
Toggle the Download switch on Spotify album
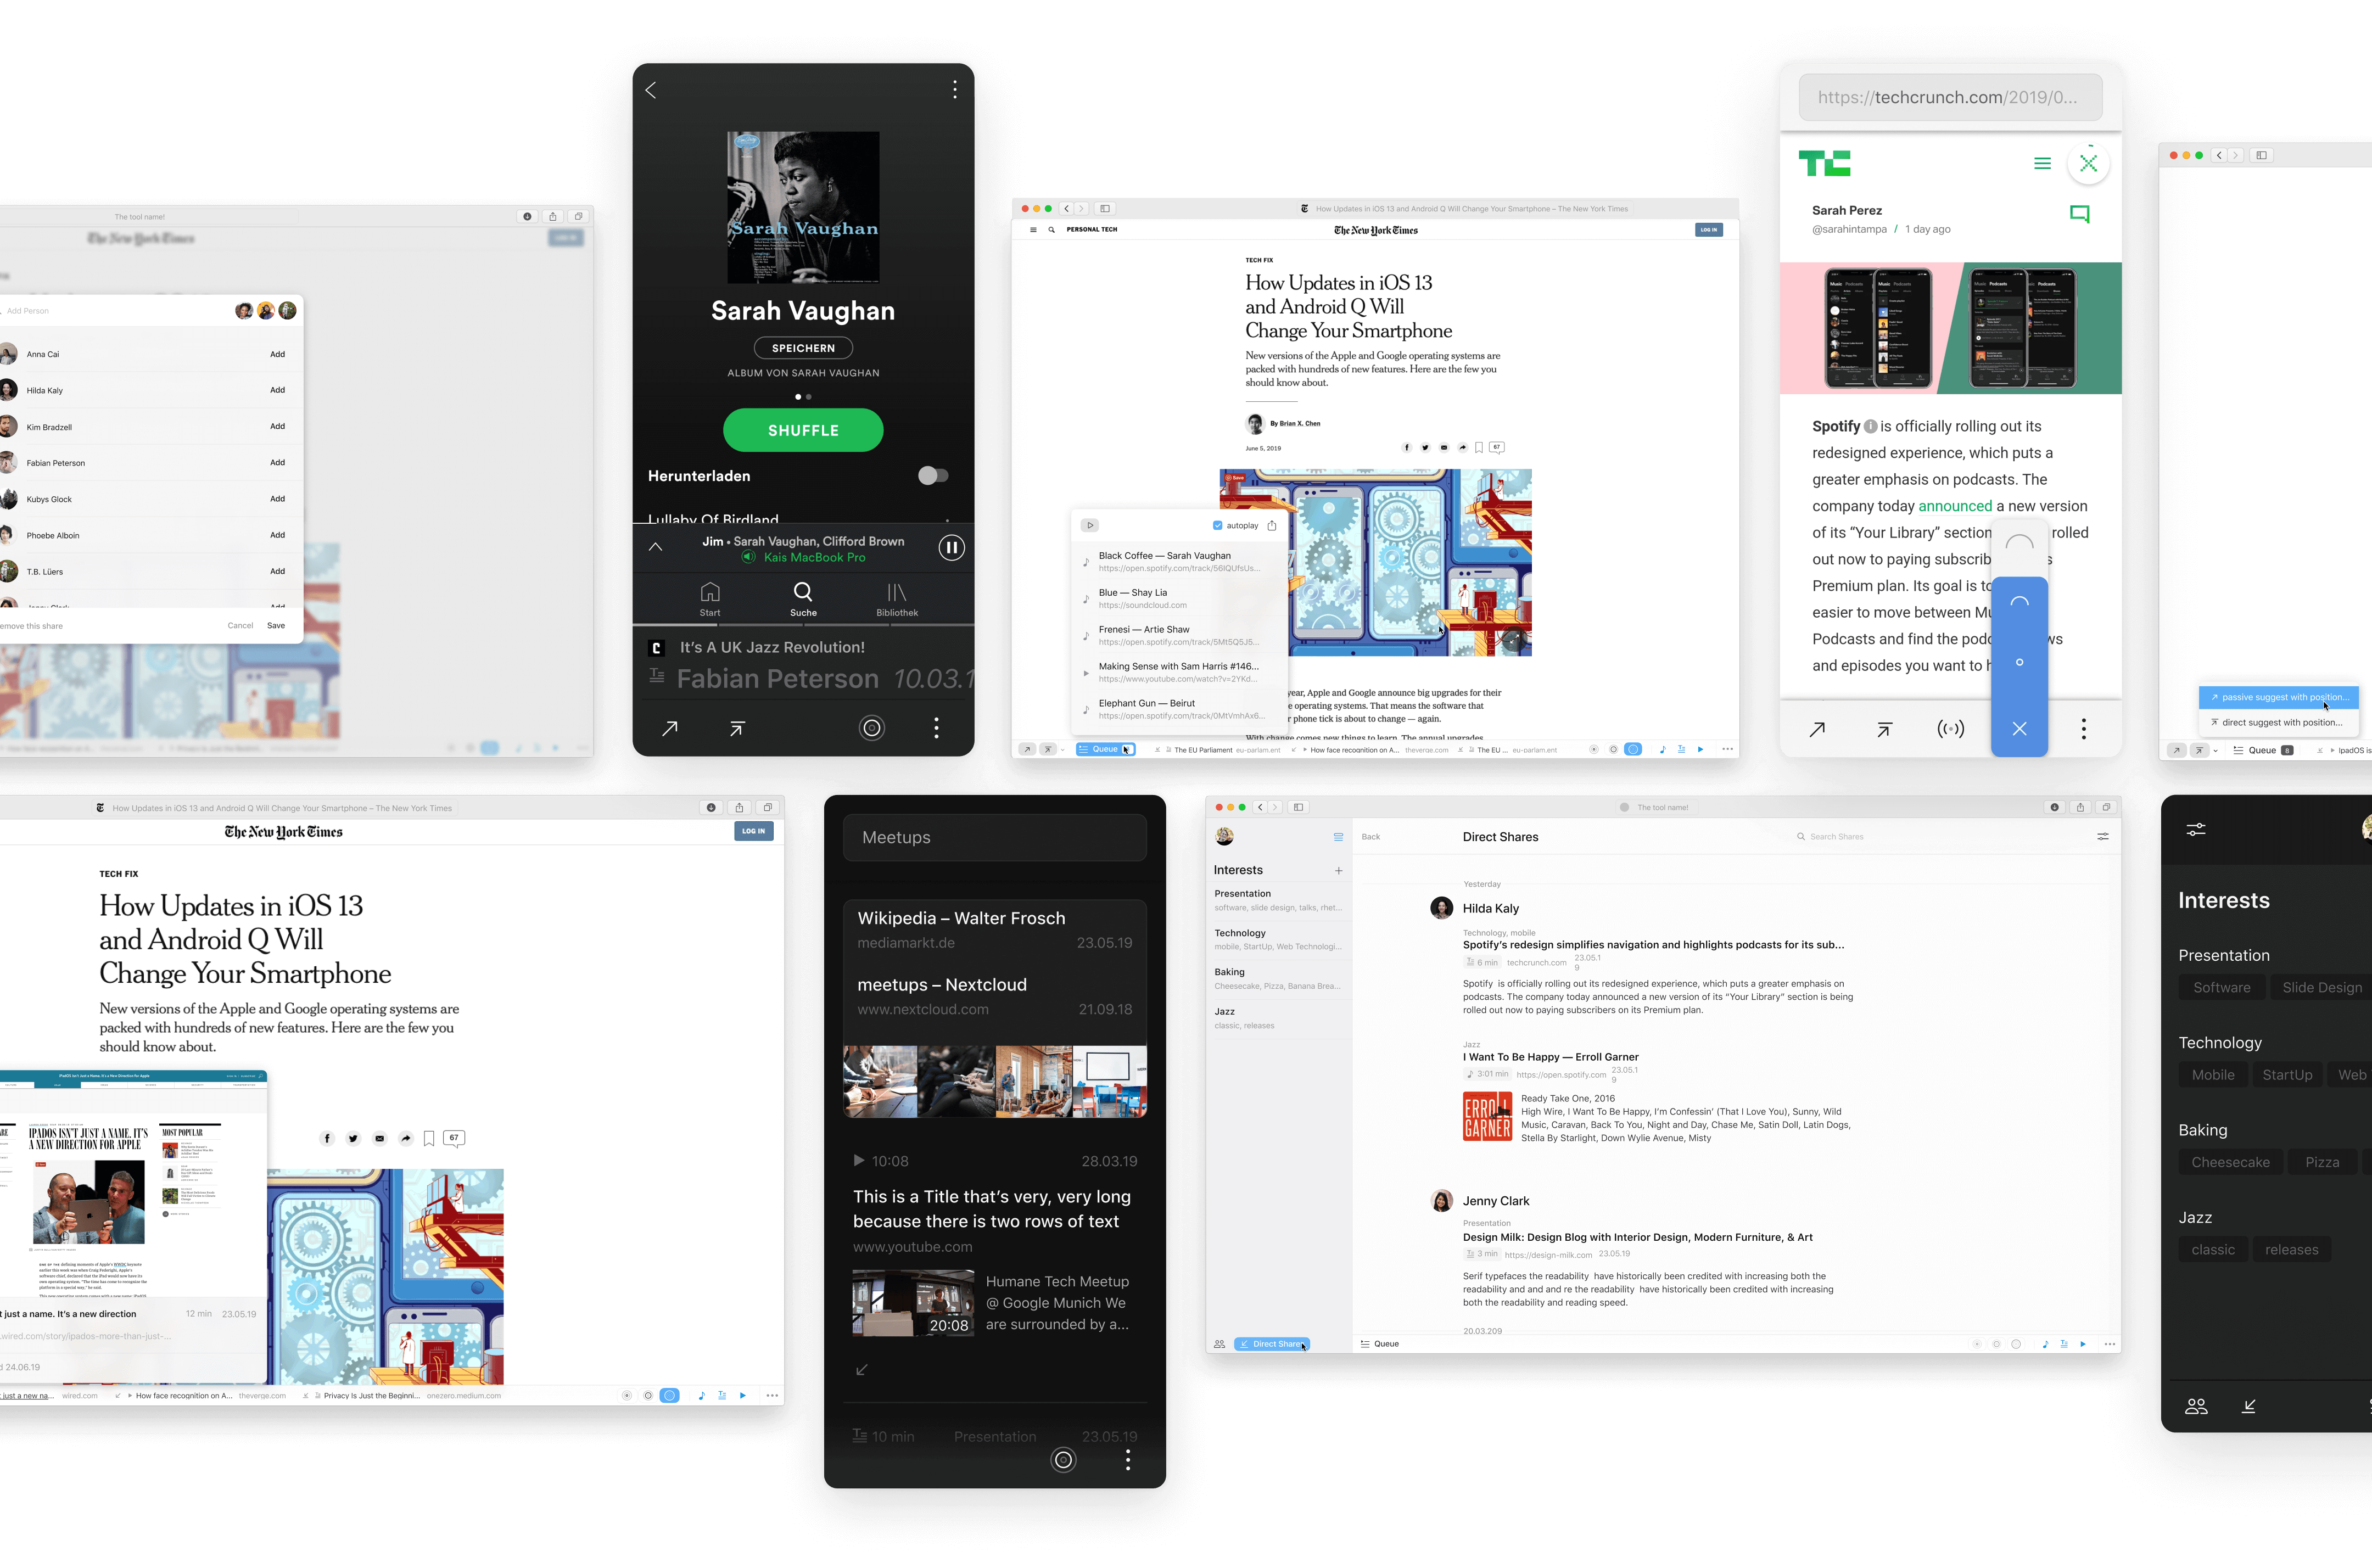927,474
